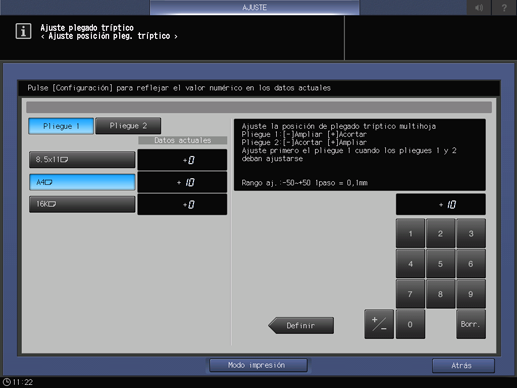Click the Atrás button
517x388 pixels.
tap(463, 365)
